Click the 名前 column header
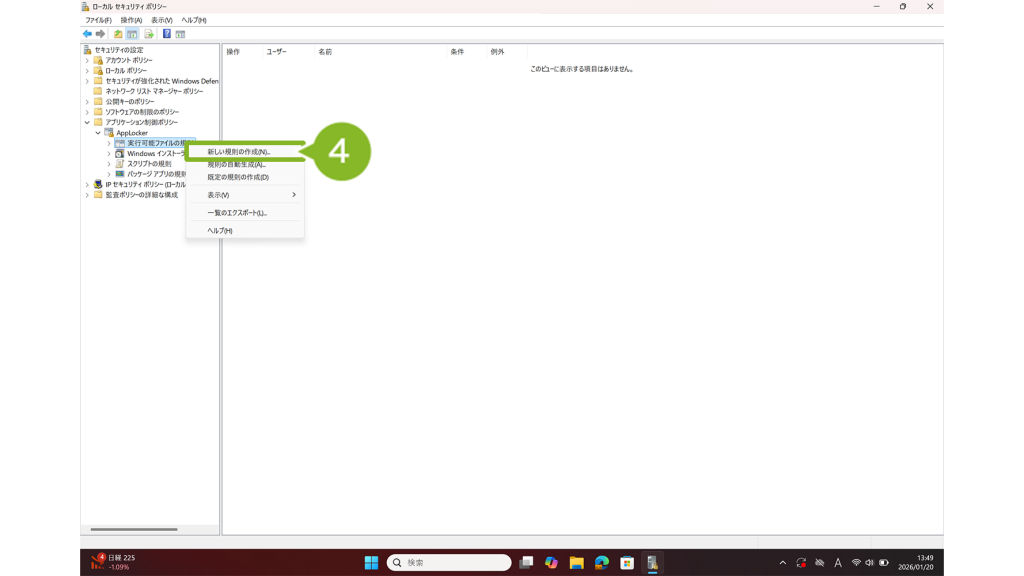The height and width of the screenshot is (576, 1024). [x=325, y=52]
